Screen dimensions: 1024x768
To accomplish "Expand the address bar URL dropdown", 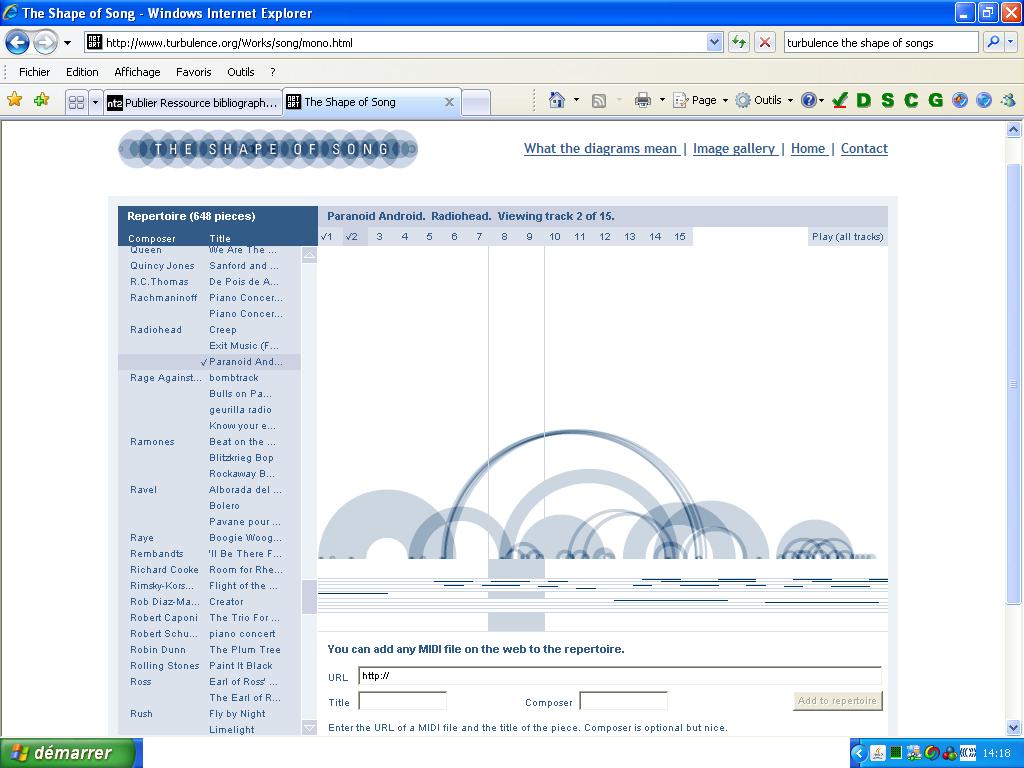I will click(x=714, y=43).
